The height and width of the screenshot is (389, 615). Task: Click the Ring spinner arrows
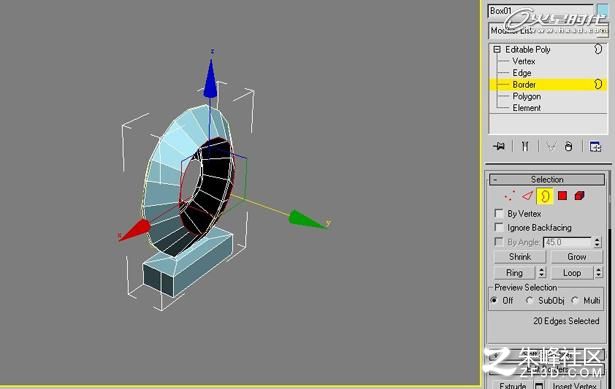(541, 273)
